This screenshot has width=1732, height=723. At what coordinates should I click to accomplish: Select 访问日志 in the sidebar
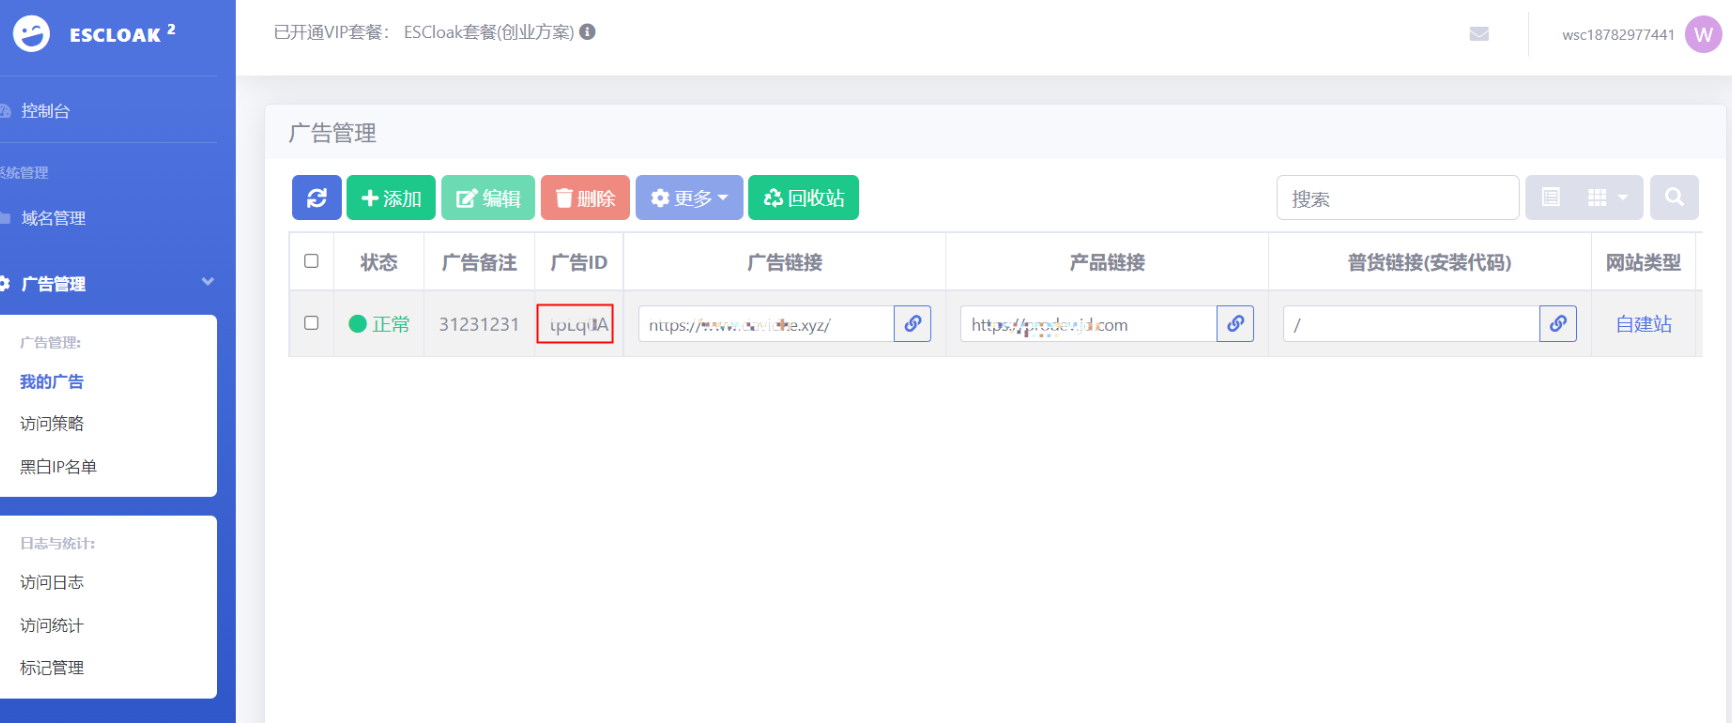[52, 582]
